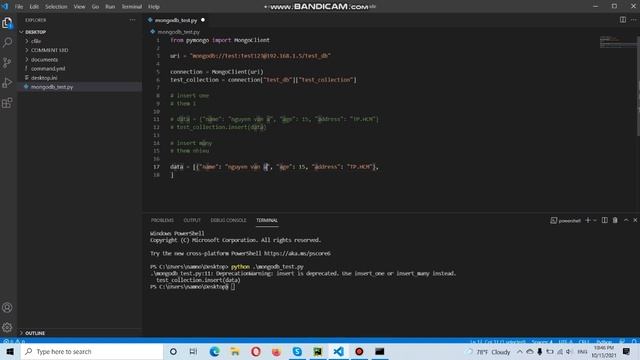Click the taskbar clock and date

[604, 351]
